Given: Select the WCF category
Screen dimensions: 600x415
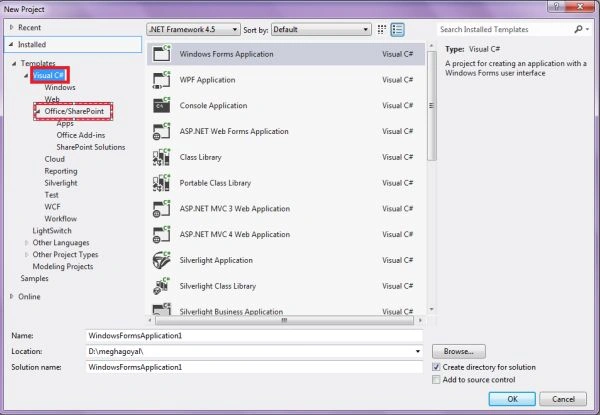Looking at the screenshot, I should pyautogui.click(x=52, y=207).
